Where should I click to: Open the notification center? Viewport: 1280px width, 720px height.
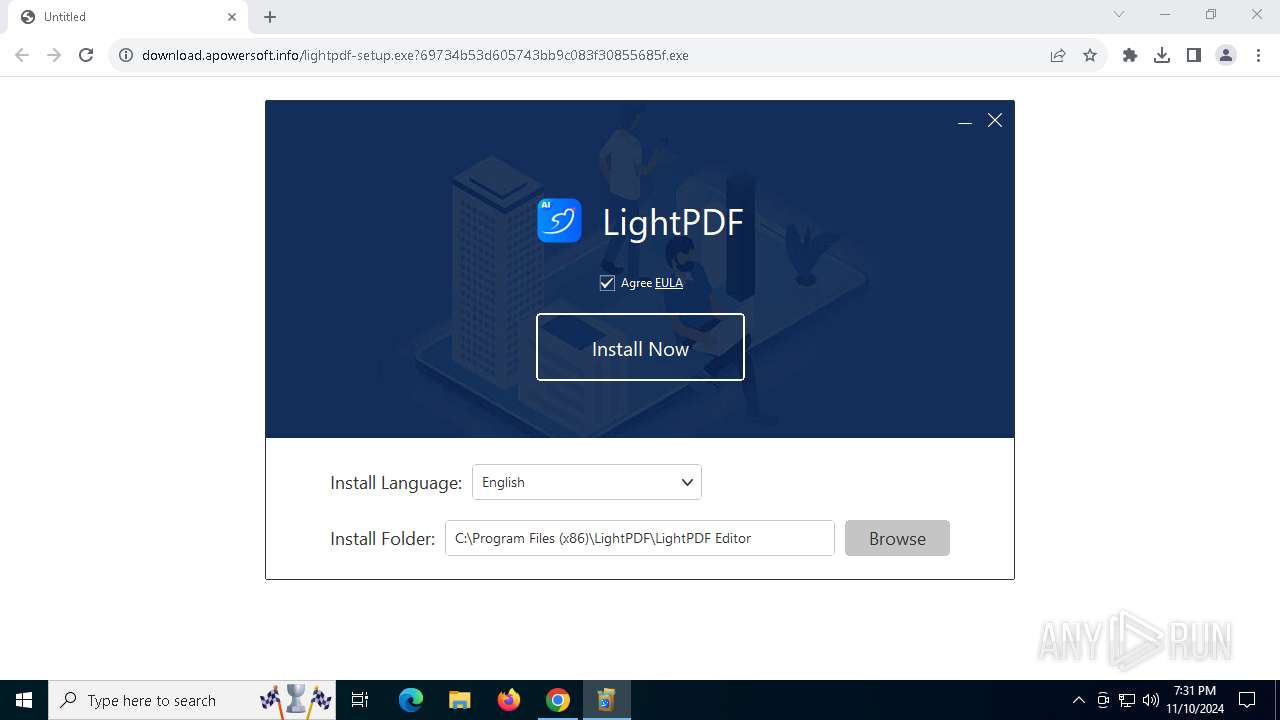(x=1247, y=700)
